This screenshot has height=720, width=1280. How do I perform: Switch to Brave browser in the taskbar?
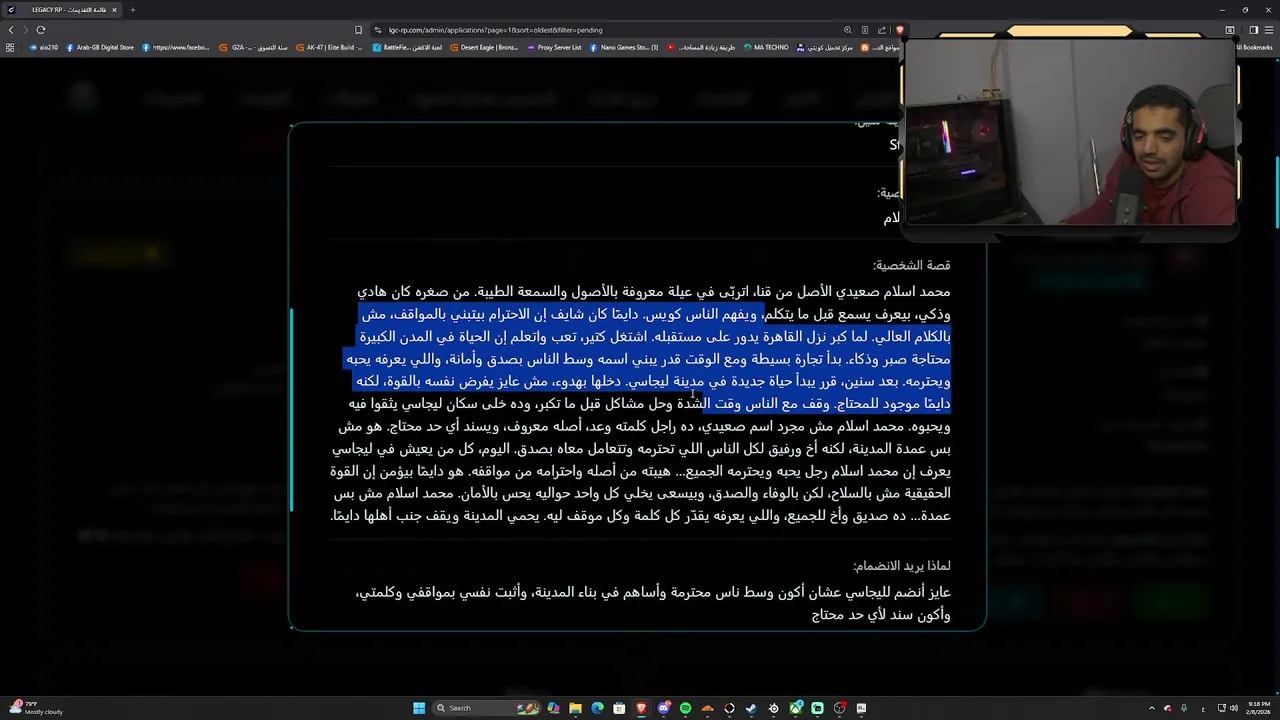click(x=641, y=708)
